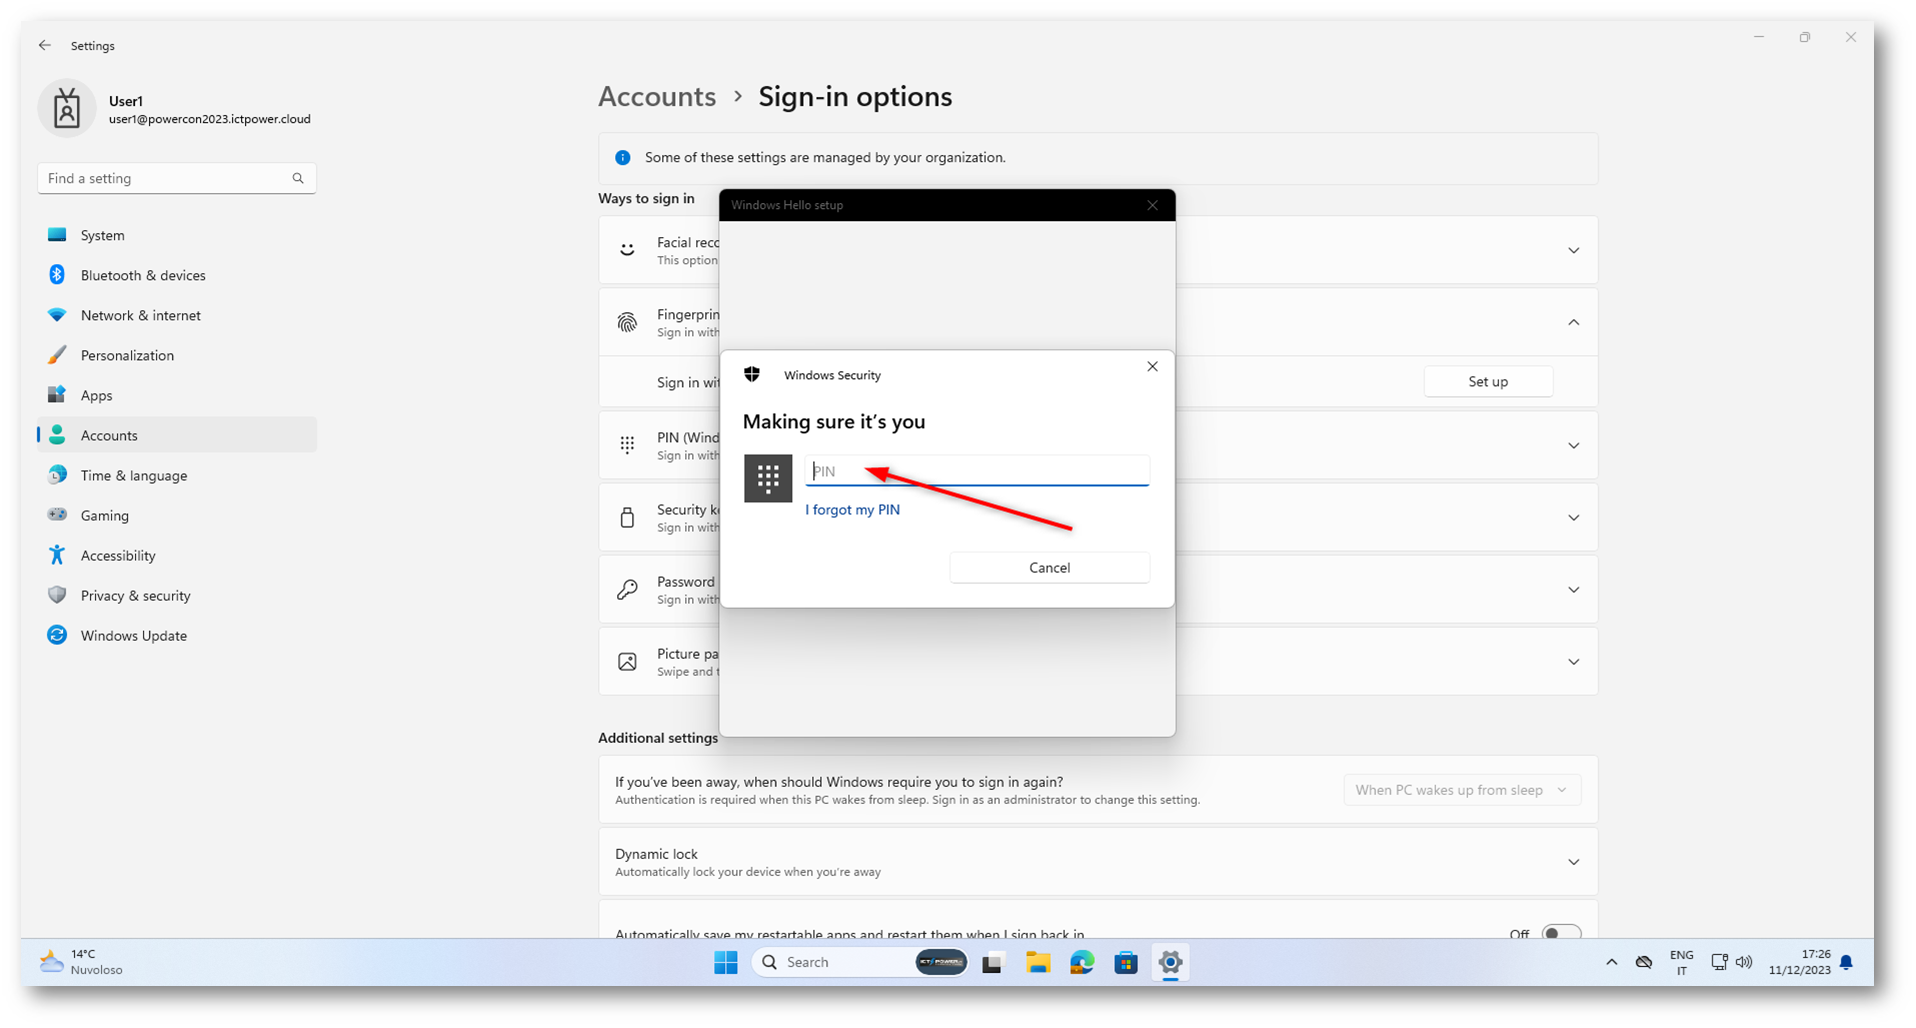Open Bluetooth & devices settings

(x=177, y=275)
